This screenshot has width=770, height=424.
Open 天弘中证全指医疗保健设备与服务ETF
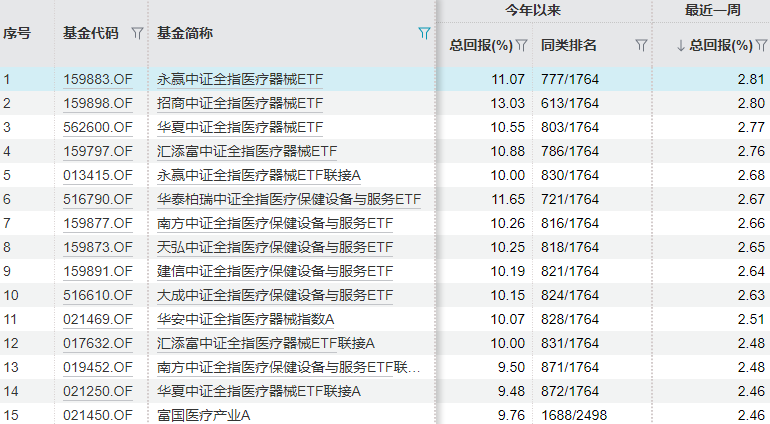tap(275, 247)
